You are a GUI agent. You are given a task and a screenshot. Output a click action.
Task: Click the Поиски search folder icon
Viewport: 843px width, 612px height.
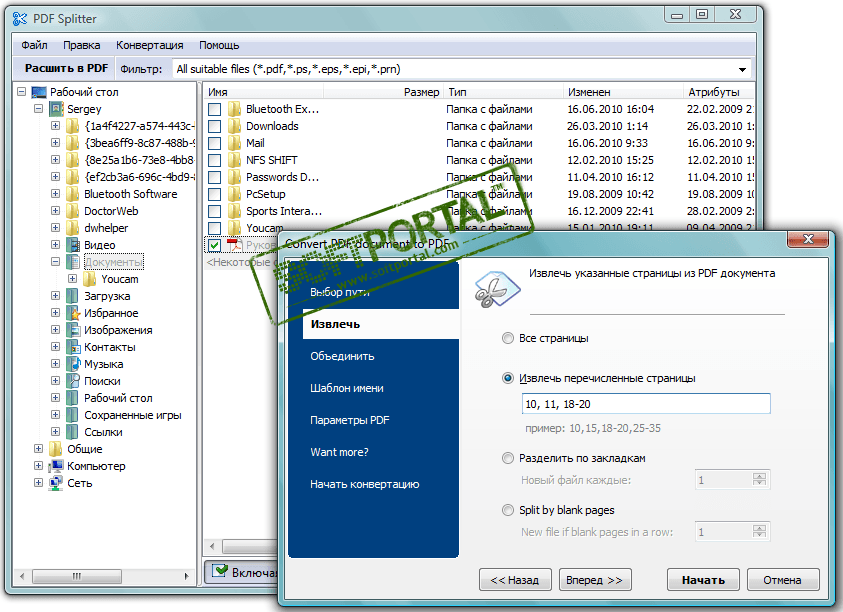tap(73, 381)
